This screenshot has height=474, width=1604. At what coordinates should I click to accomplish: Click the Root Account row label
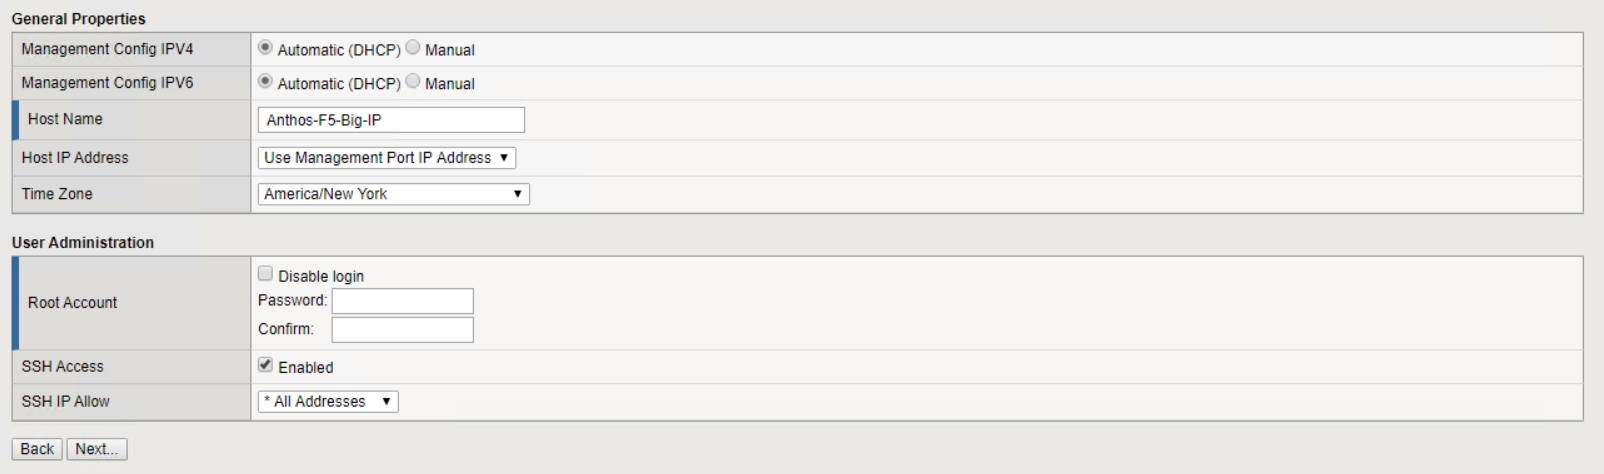coord(72,303)
